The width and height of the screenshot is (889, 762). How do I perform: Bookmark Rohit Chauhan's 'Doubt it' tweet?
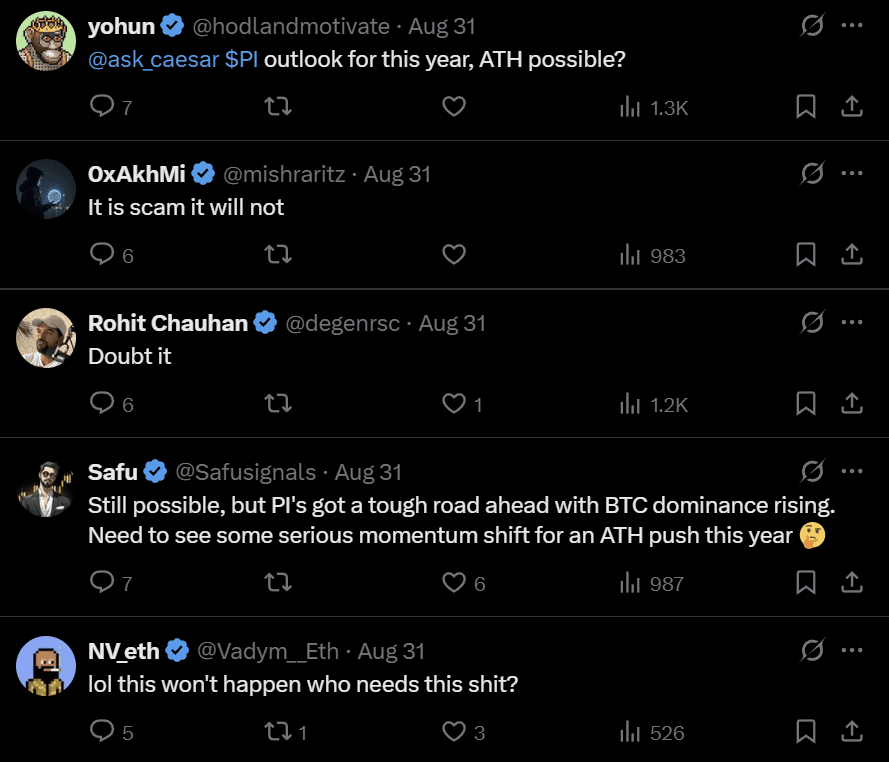806,403
